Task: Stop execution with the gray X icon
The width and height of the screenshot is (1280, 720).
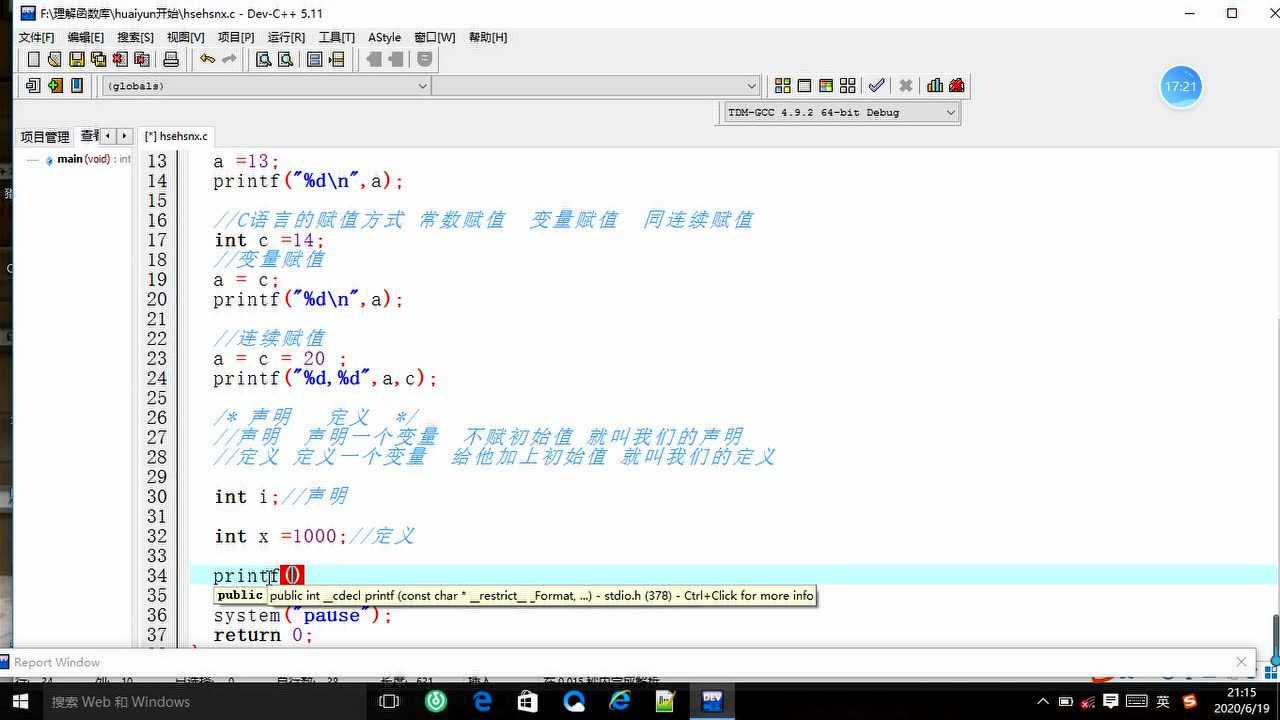Action: click(906, 86)
